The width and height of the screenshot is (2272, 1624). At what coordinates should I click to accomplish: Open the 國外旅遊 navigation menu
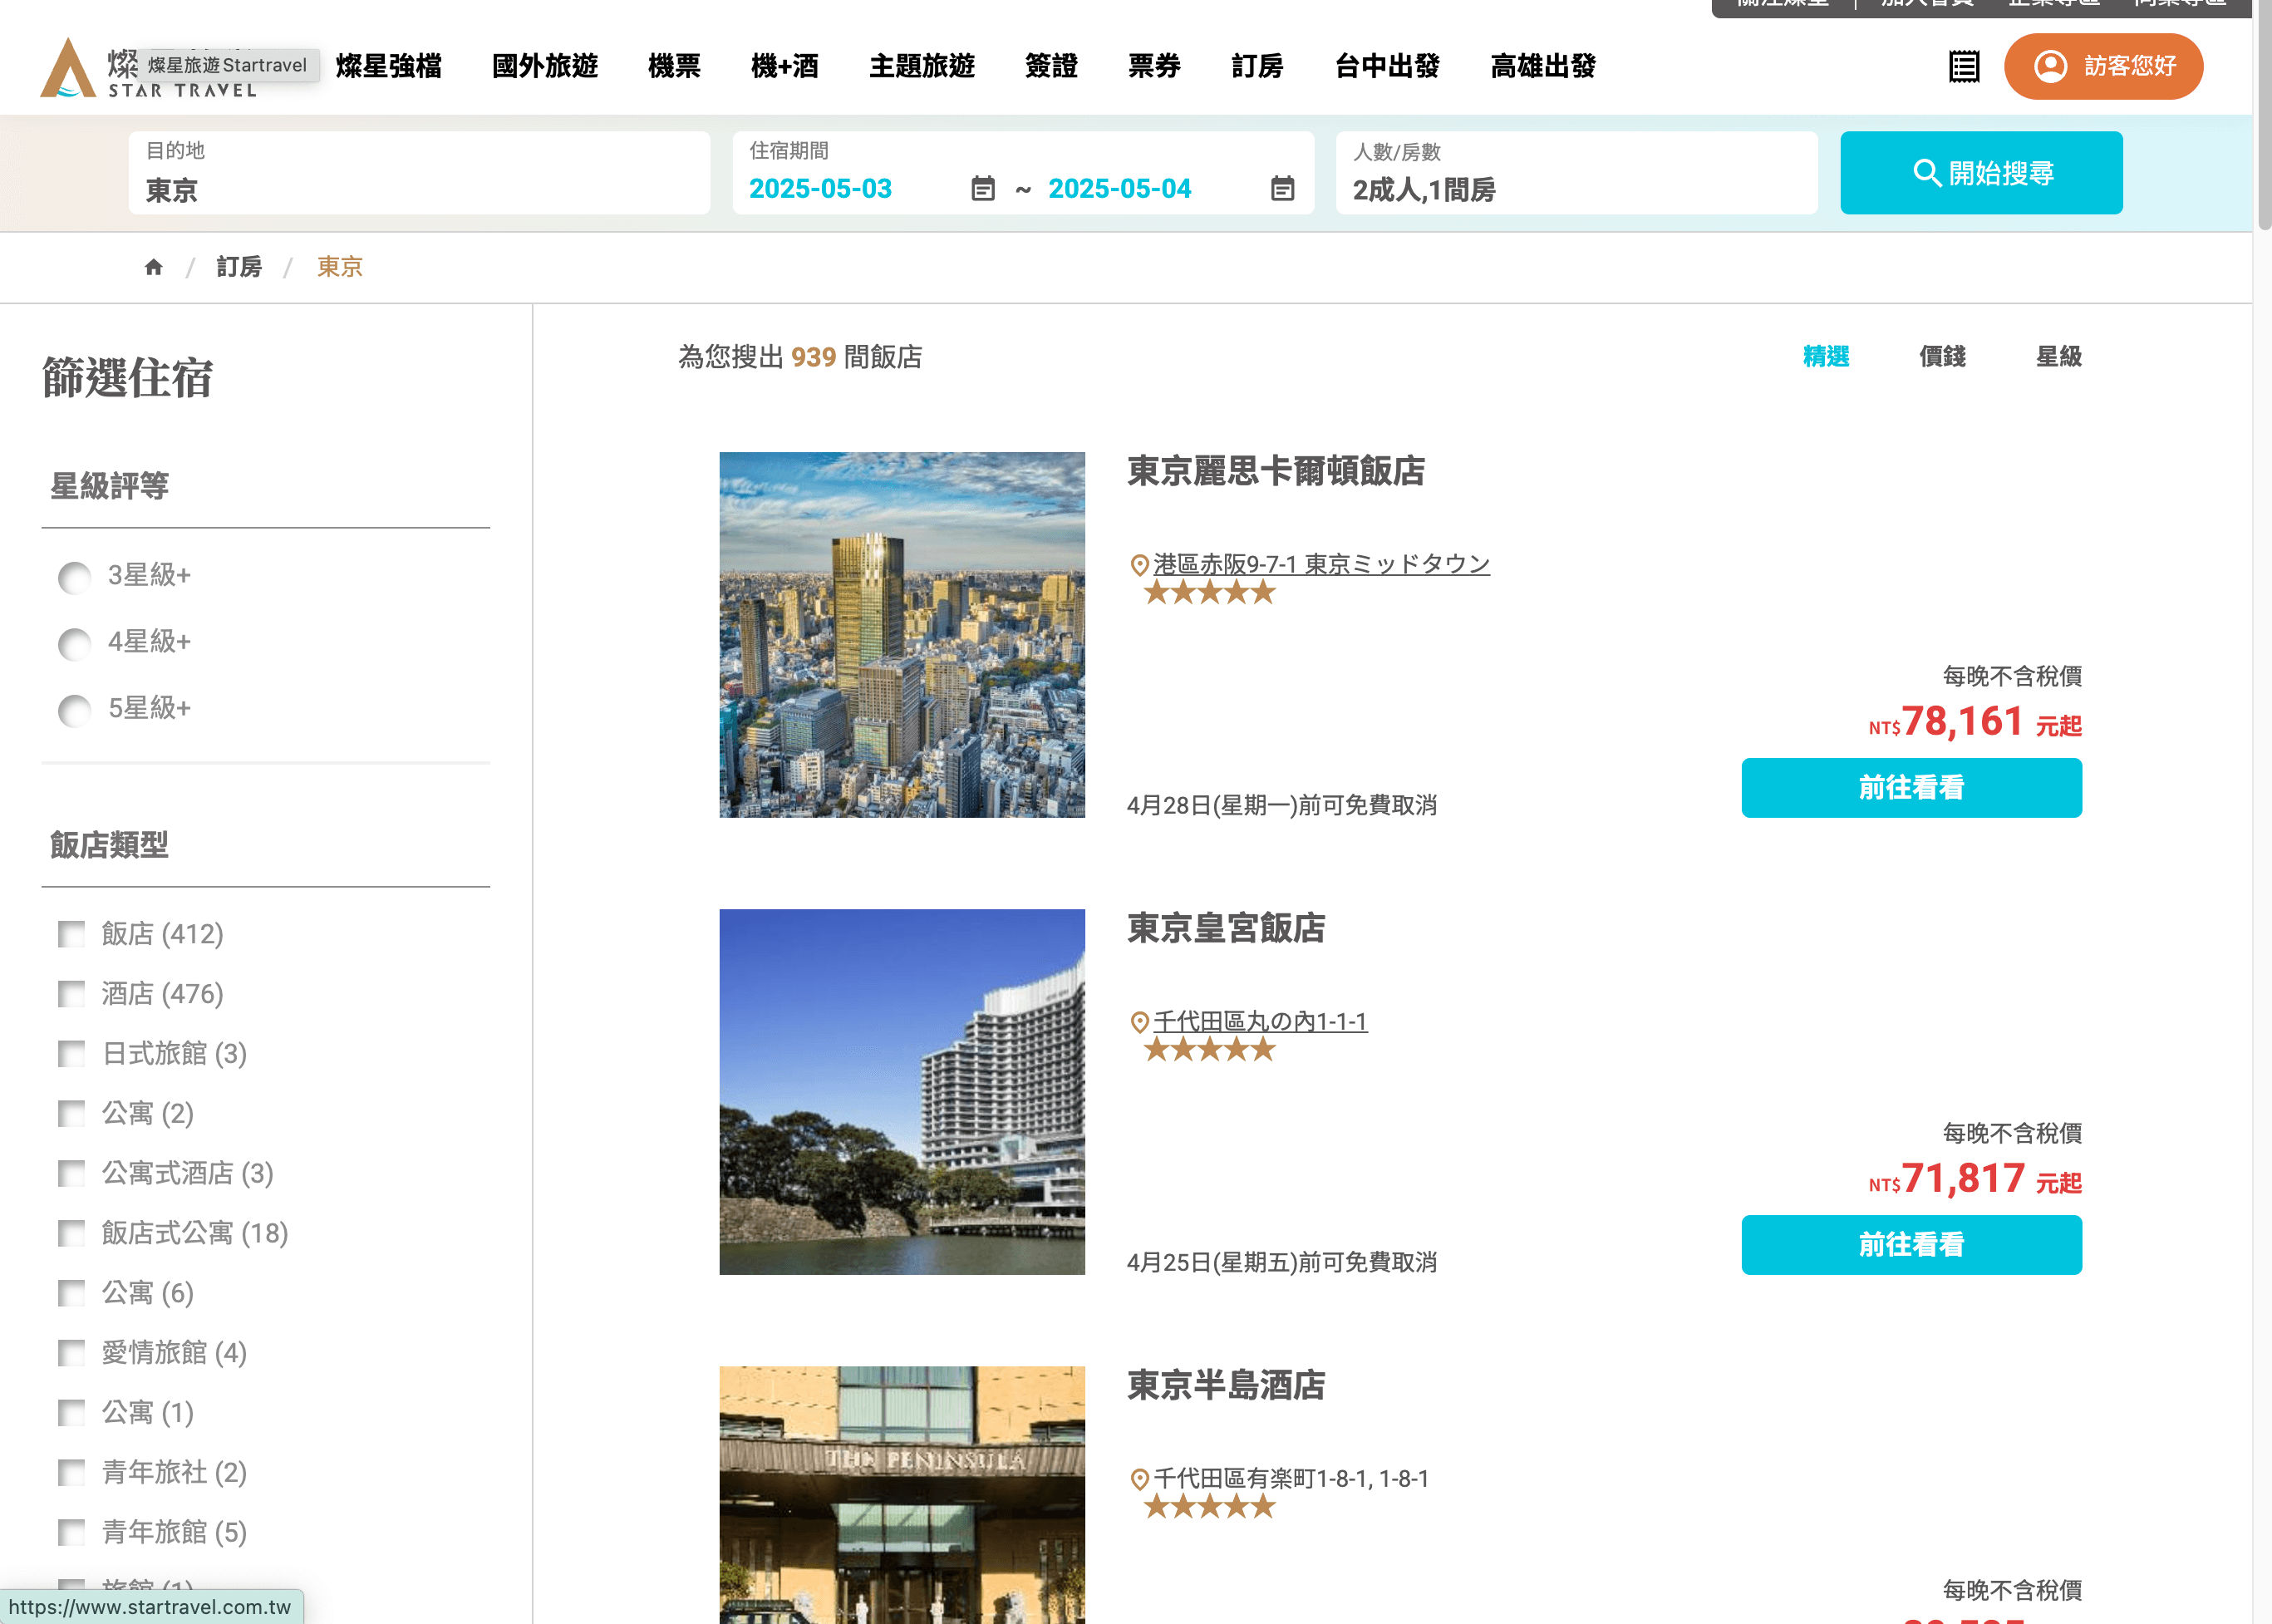[x=544, y=67]
